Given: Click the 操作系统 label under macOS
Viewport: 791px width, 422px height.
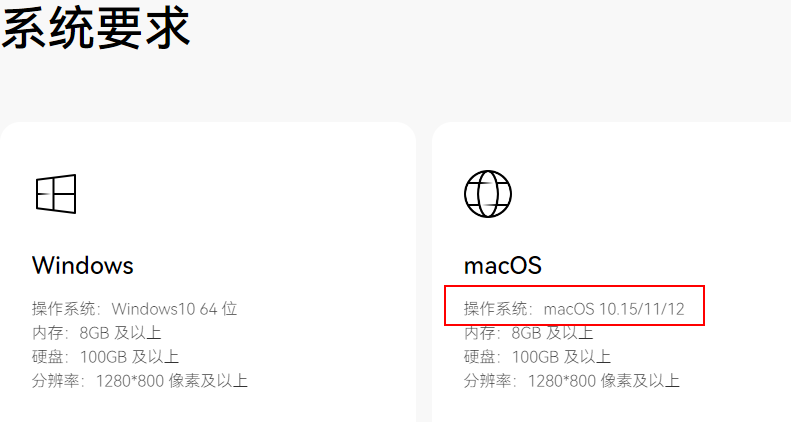Looking at the screenshot, I should point(495,309).
